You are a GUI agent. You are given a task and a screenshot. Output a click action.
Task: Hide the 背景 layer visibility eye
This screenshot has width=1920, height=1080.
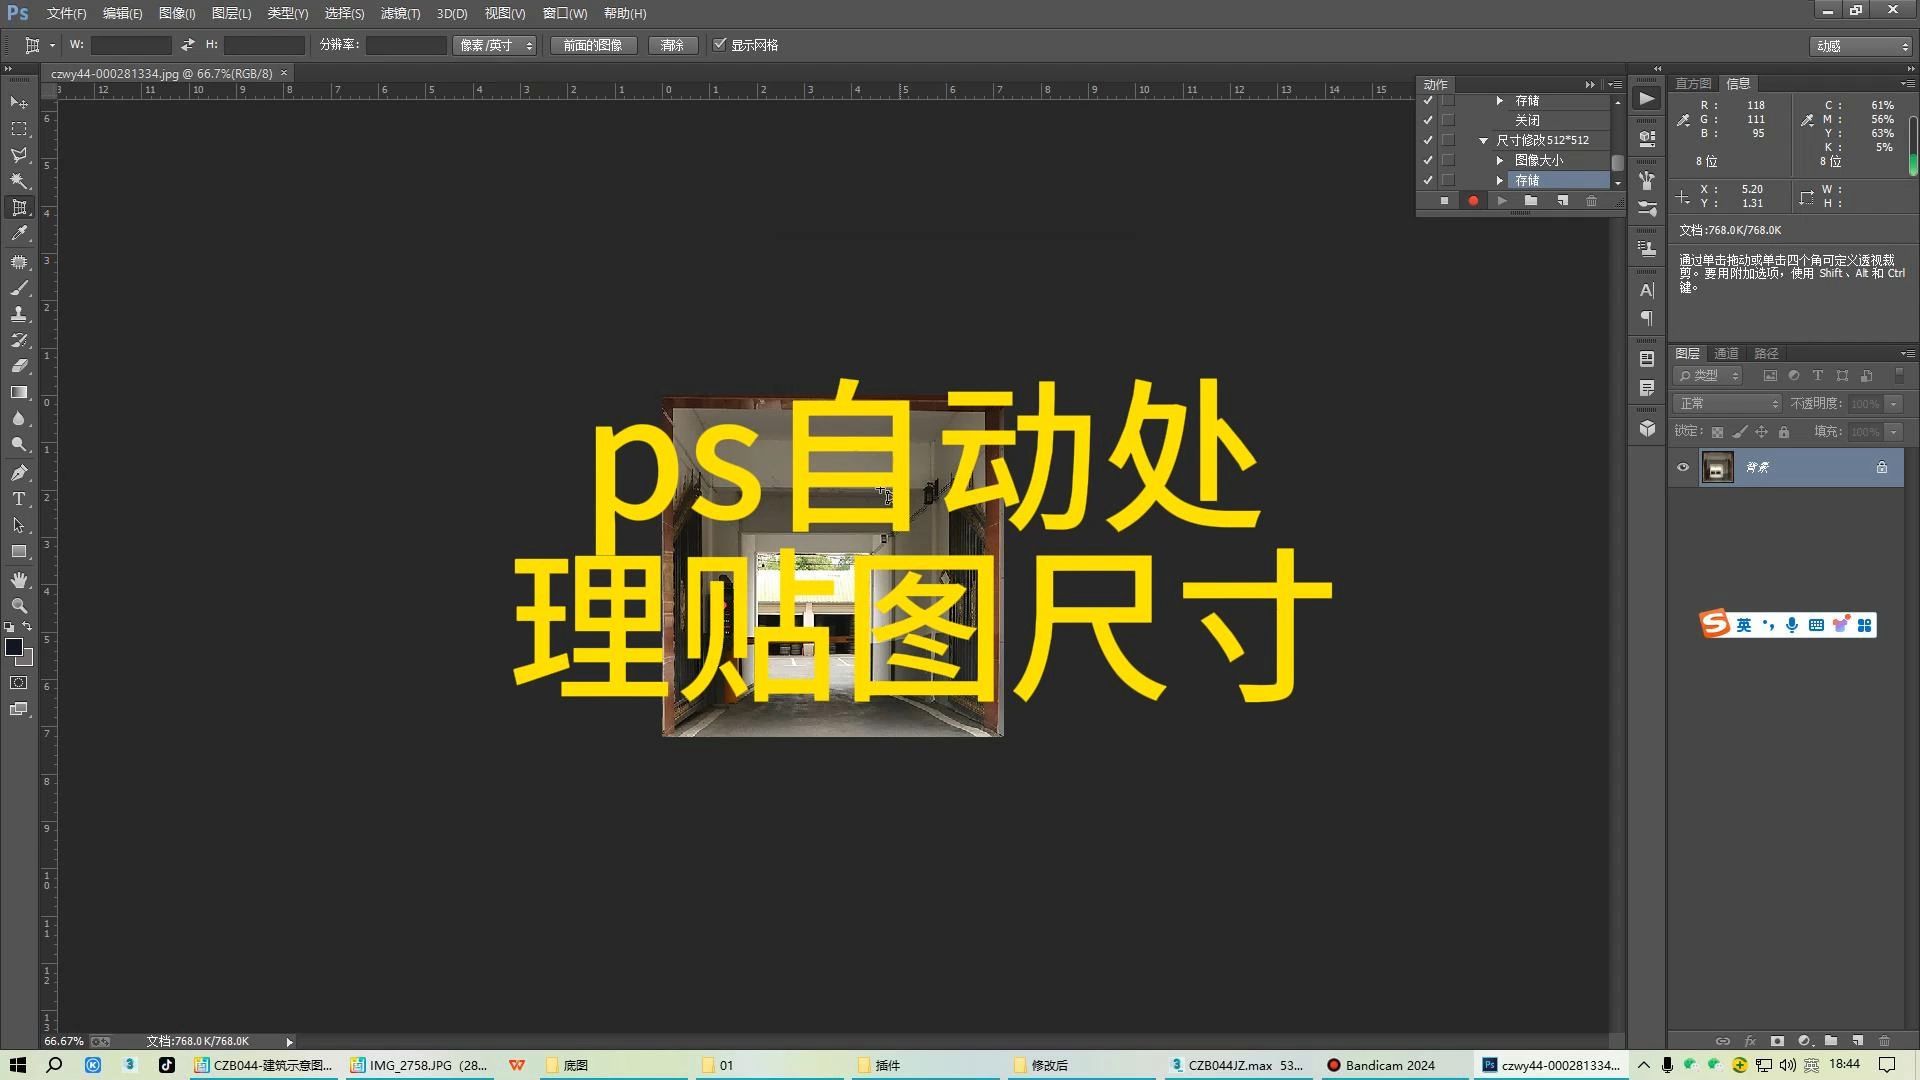click(1683, 467)
